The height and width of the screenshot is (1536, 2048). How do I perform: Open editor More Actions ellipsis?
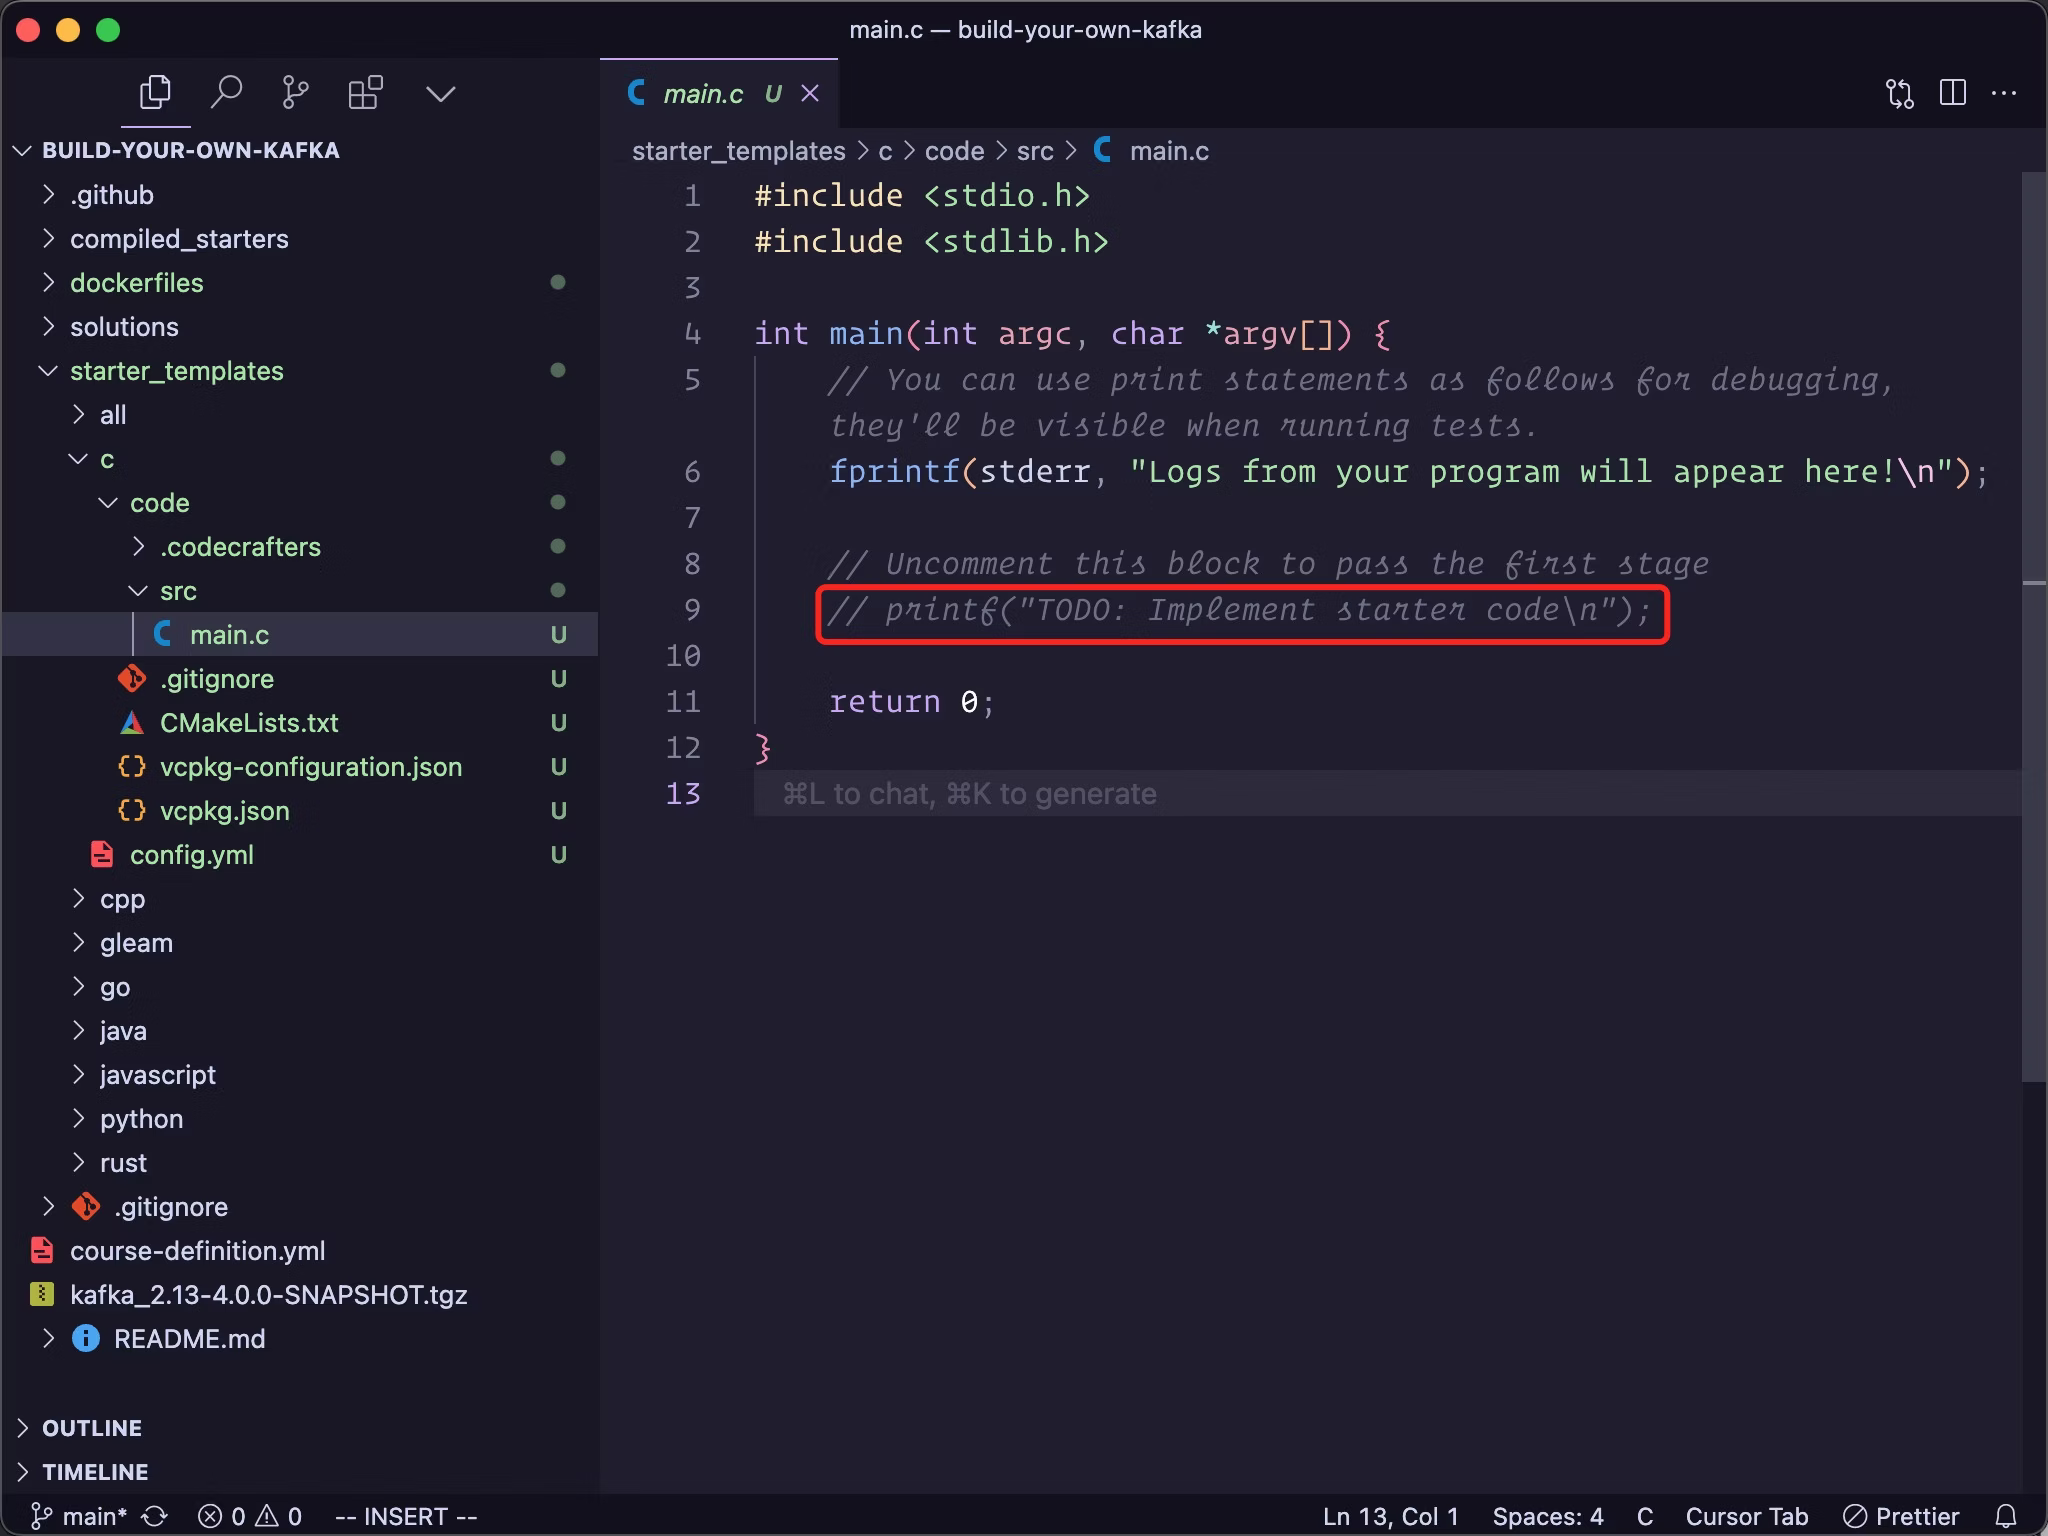click(2004, 93)
